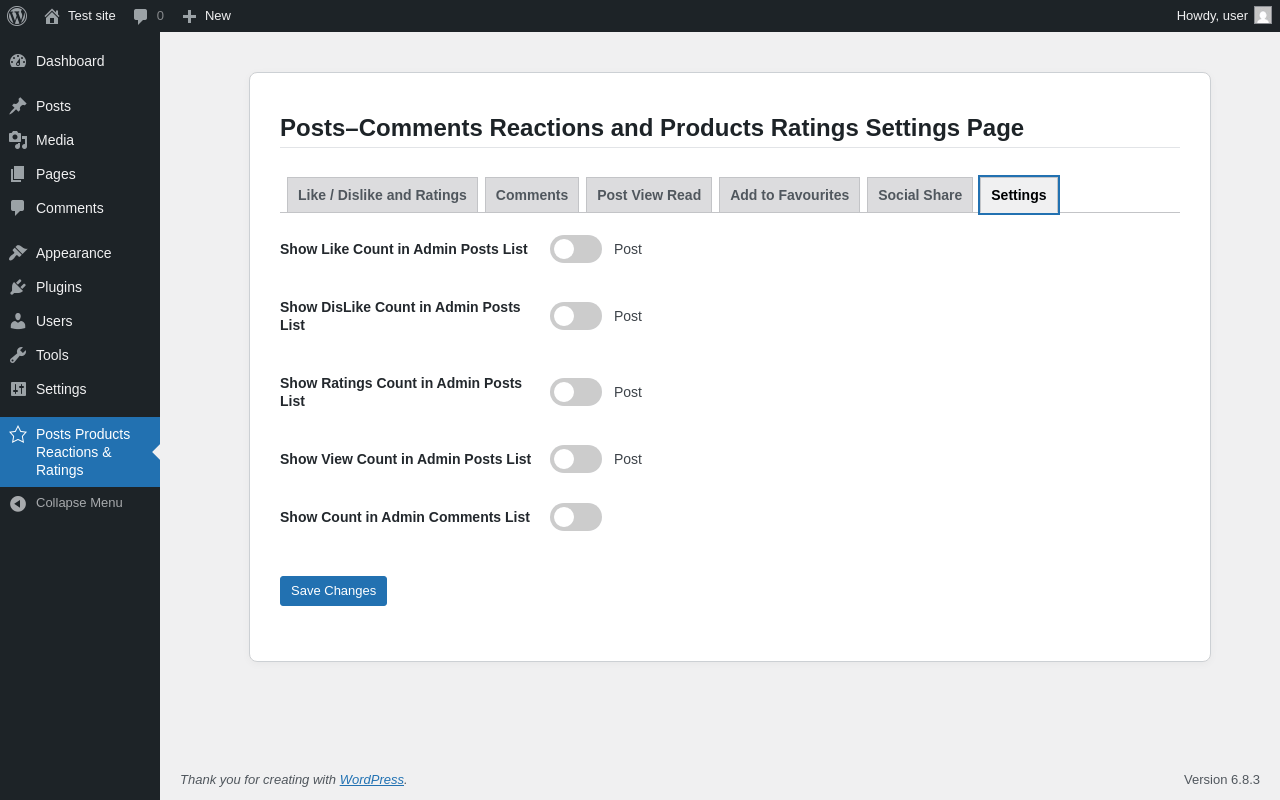This screenshot has height=800, width=1280.
Task: Enable Show View Count toggle
Action: [576, 459]
